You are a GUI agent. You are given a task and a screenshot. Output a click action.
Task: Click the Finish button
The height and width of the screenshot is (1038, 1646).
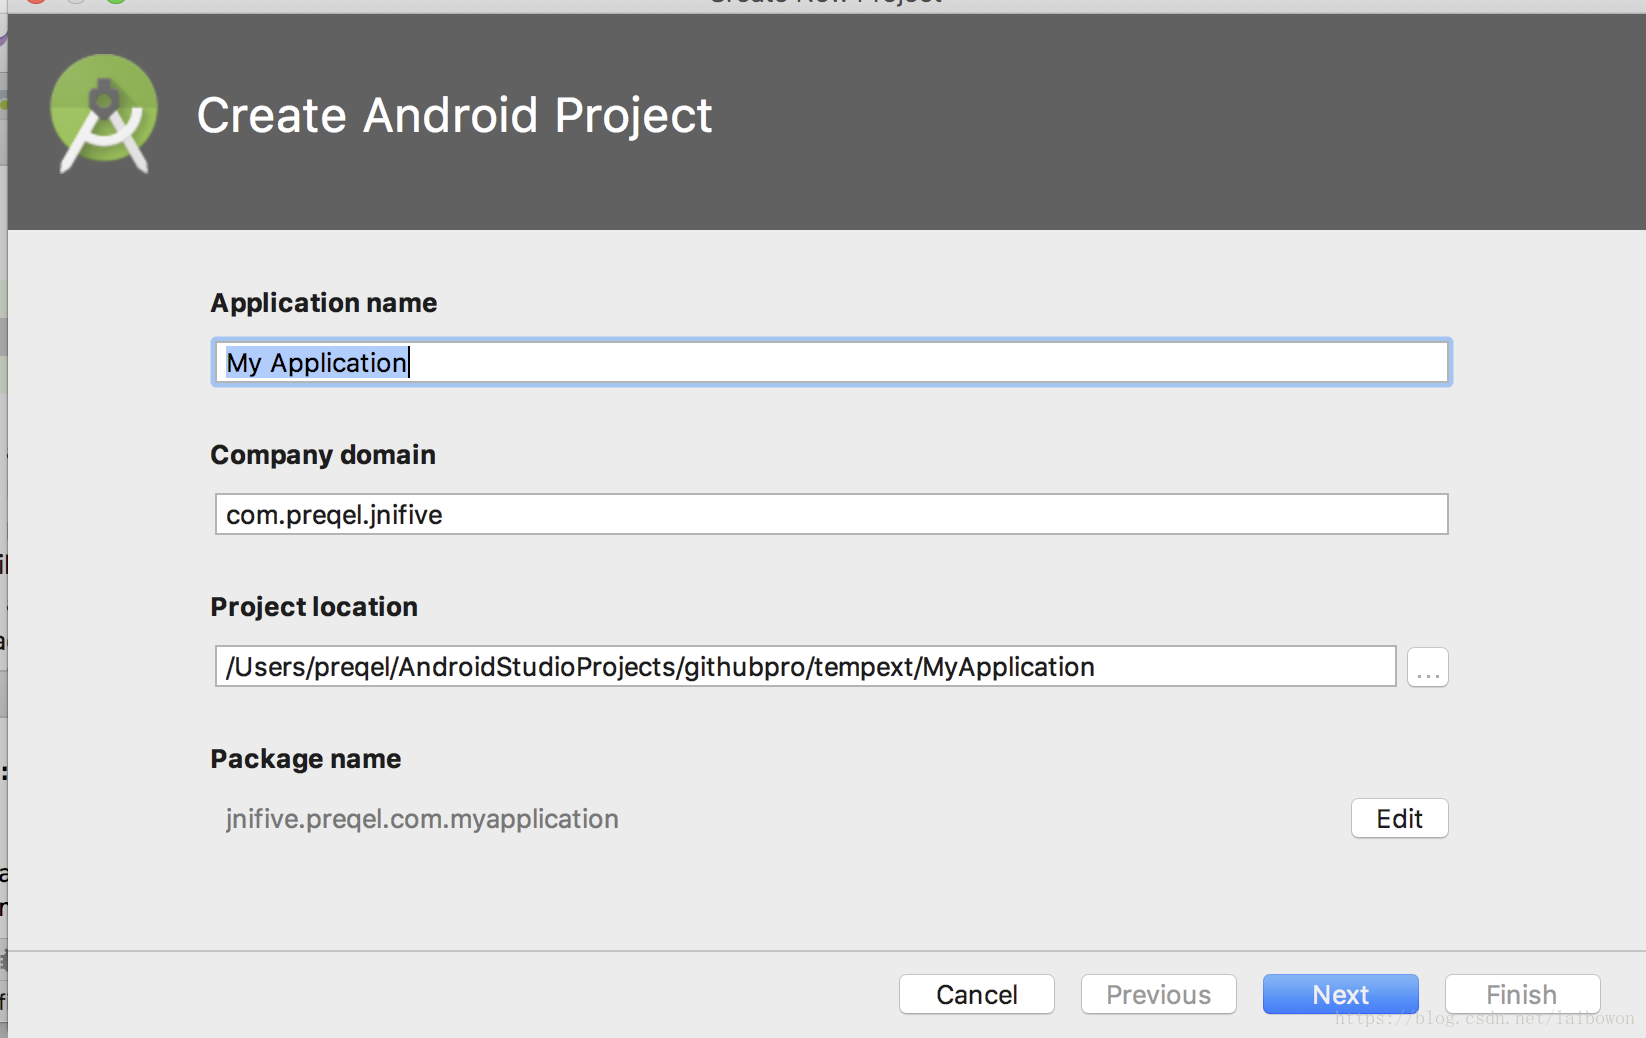1522,994
